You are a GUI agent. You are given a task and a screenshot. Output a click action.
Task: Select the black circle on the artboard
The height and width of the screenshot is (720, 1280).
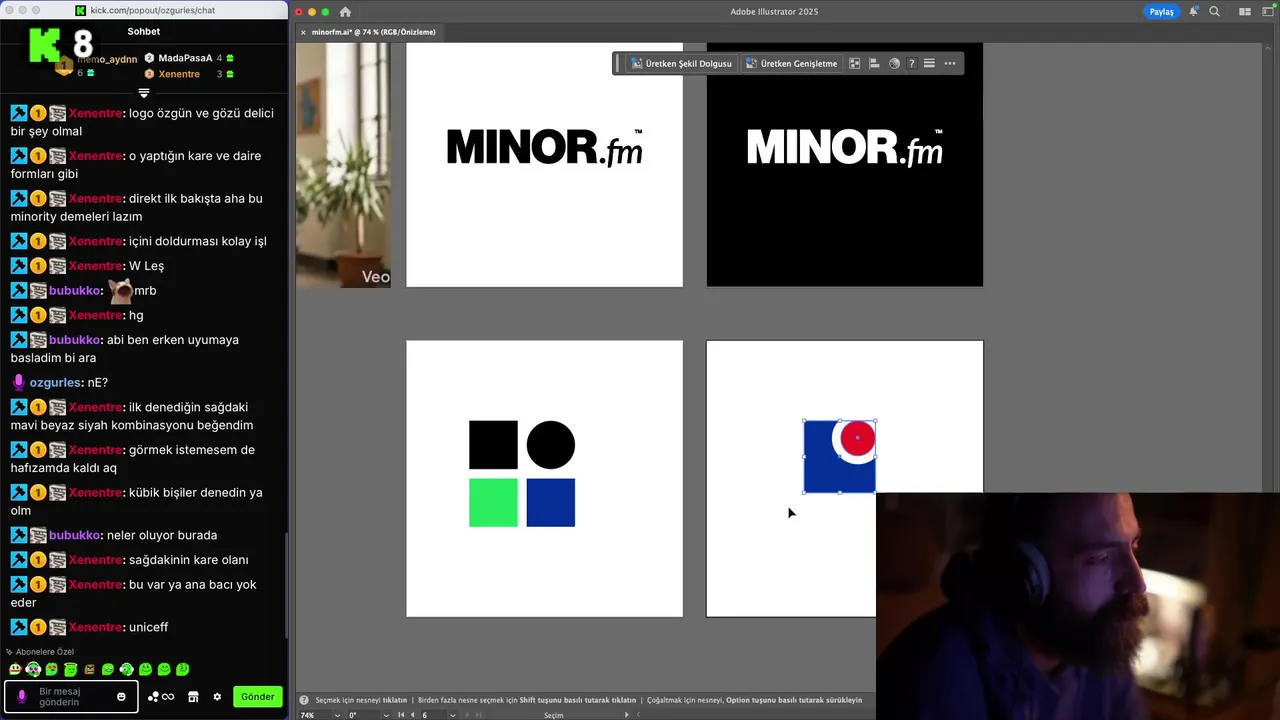(x=551, y=445)
